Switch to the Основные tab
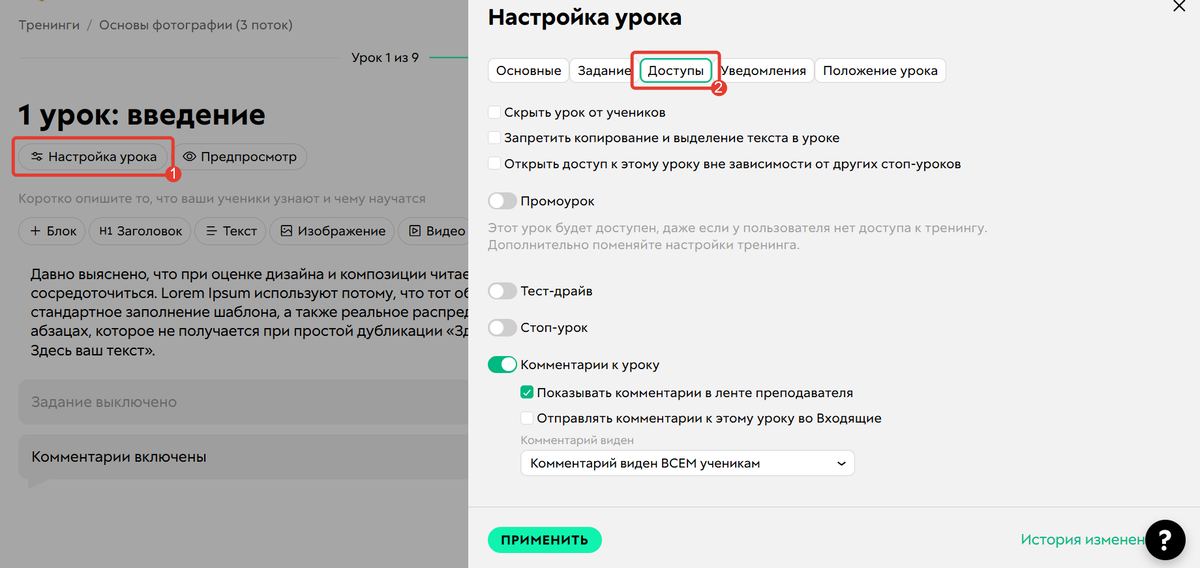The image size is (1200, 568). coord(528,71)
